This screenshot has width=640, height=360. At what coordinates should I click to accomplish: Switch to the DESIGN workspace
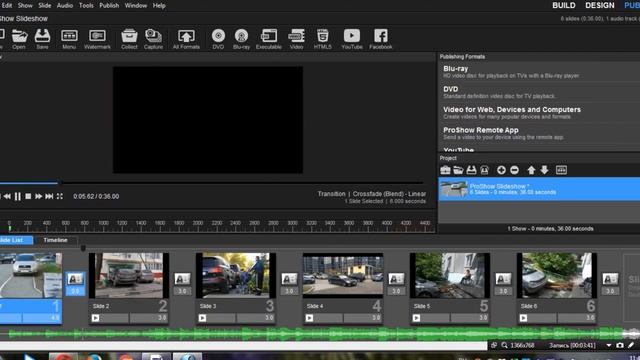pos(600,5)
